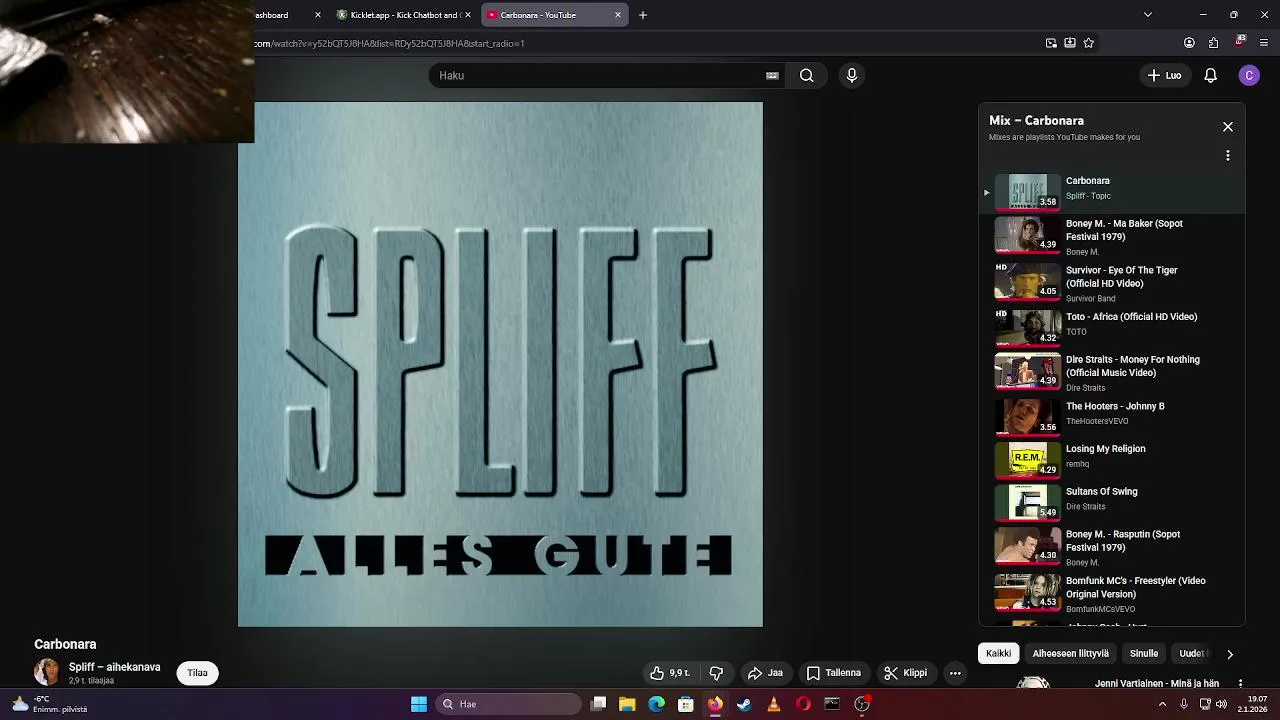The width and height of the screenshot is (1280, 720).
Task: Play Sultans Of Swing from the mix
Action: [x=1110, y=501]
